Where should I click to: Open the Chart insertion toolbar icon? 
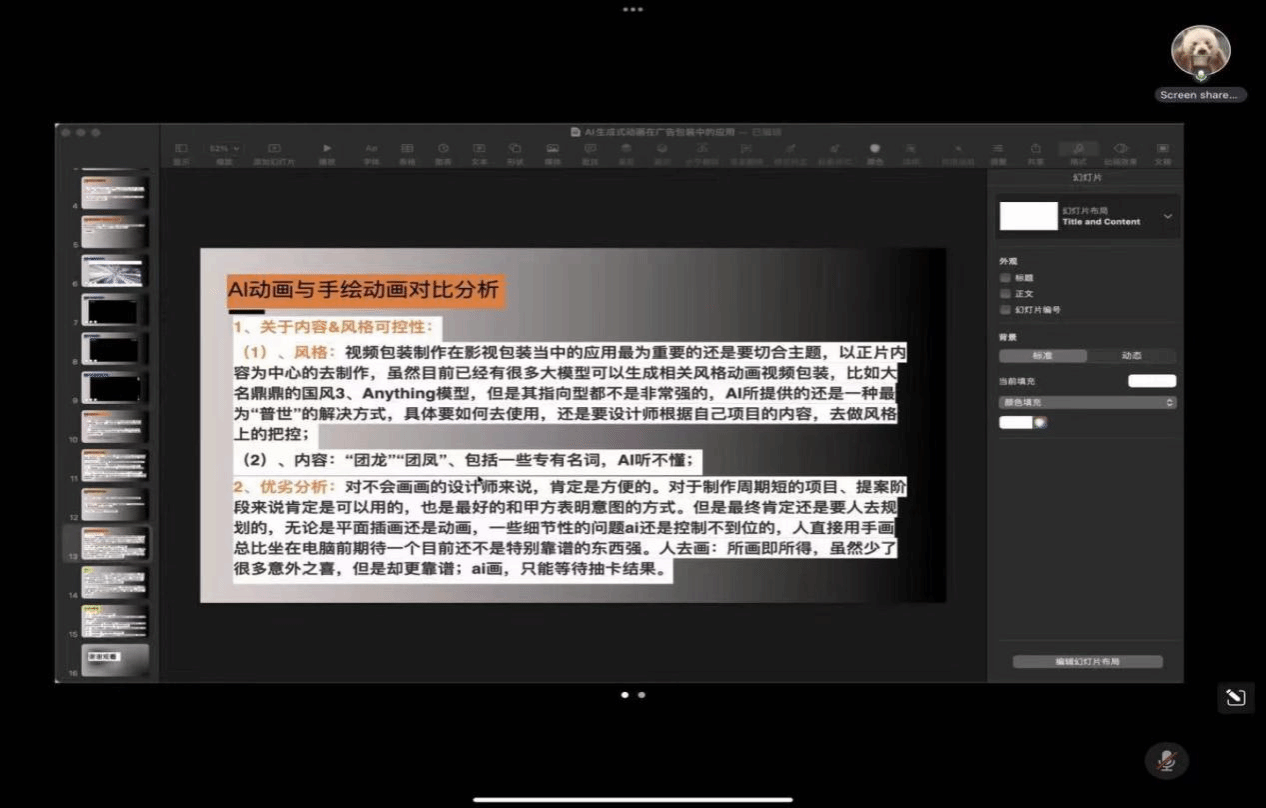[x=443, y=150]
